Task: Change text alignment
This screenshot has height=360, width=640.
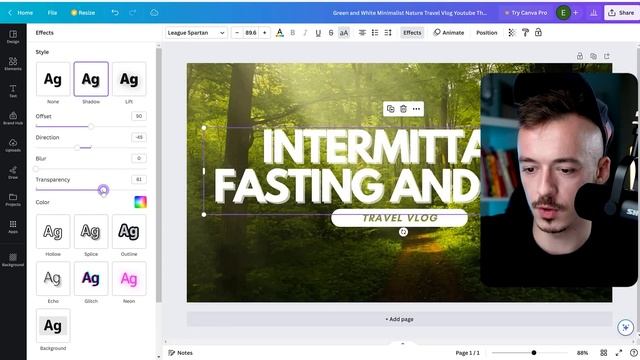Action: coord(362,33)
